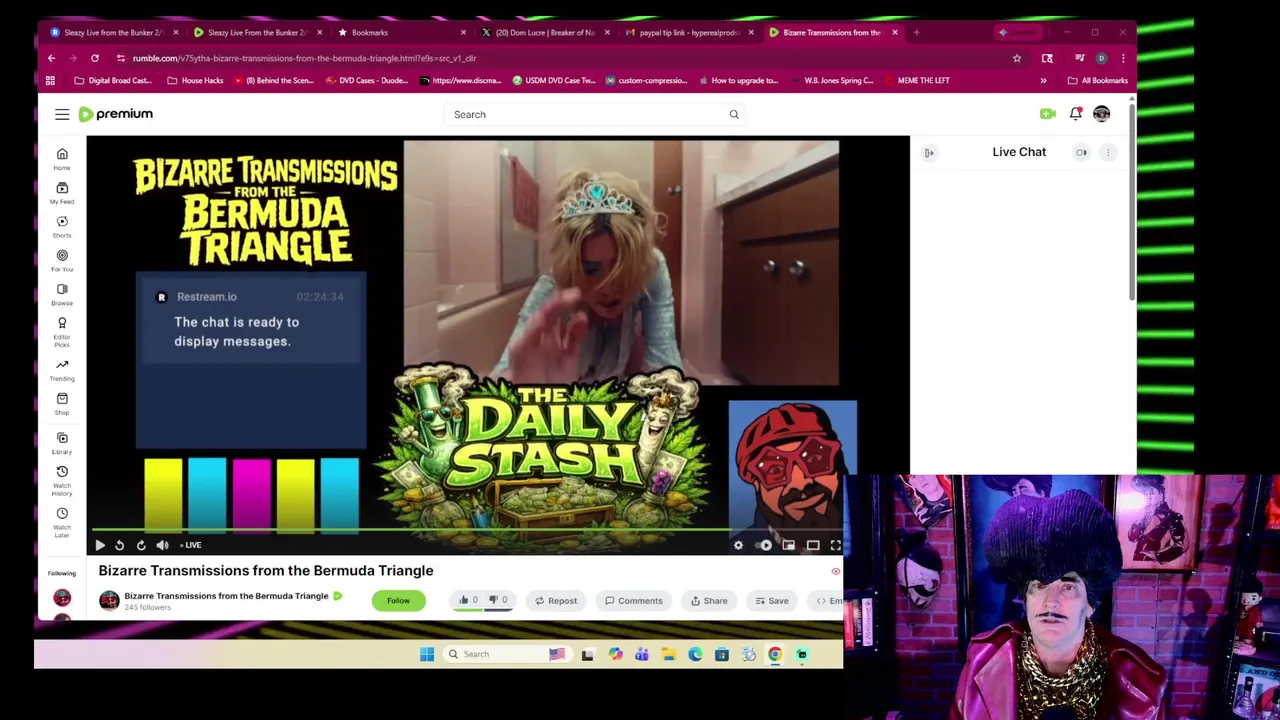The height and width of the screenshot is (720, 1280).
Task: Click the red viewers eye icon
Action: (836, 572)
